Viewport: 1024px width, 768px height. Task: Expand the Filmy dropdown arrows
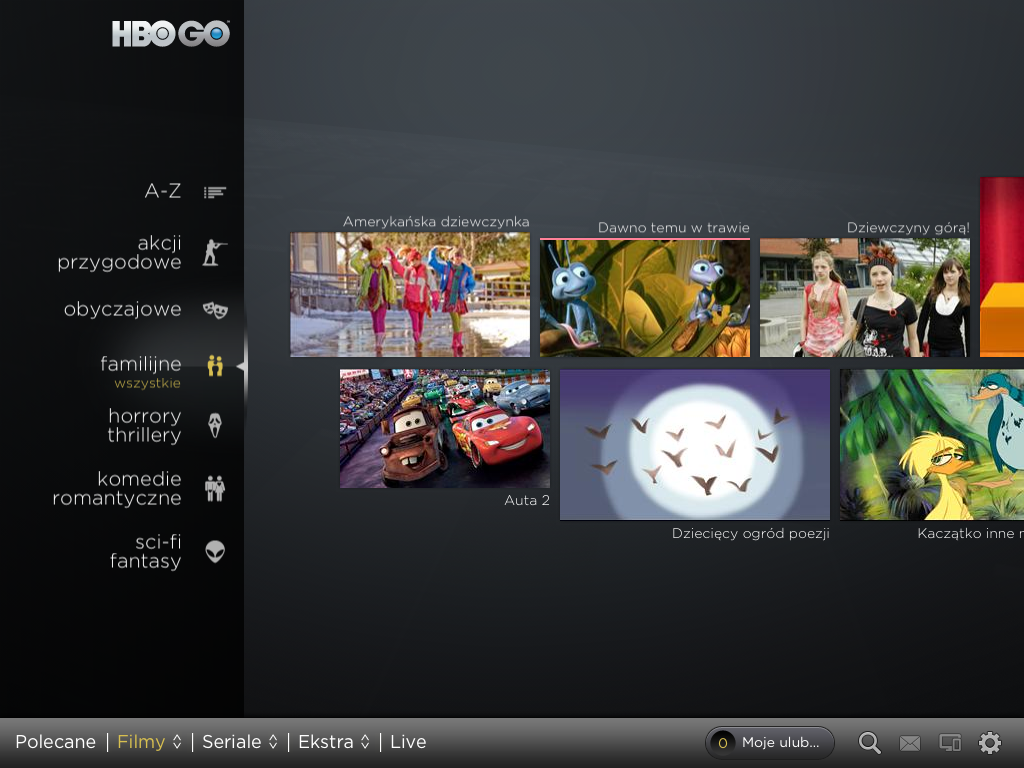tap(177, 742)
